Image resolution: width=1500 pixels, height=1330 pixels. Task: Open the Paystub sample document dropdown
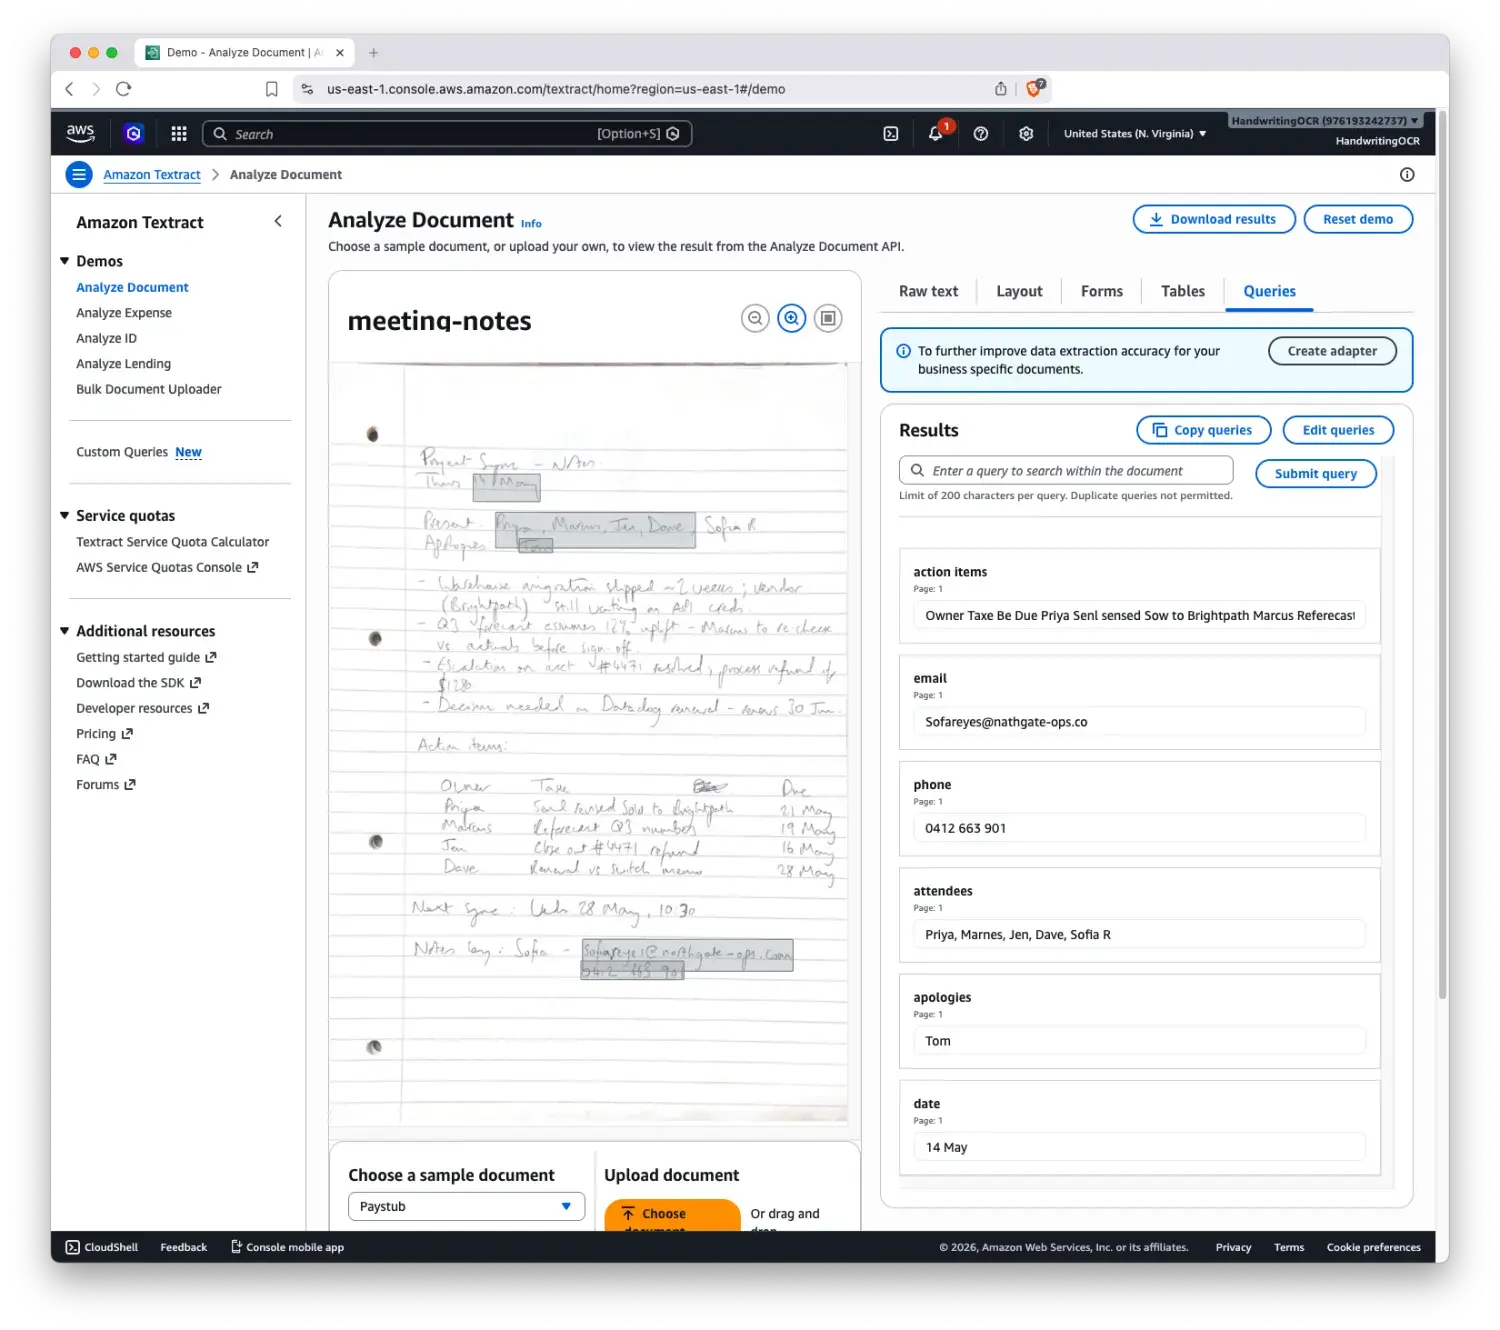[x=466, y=1206]
